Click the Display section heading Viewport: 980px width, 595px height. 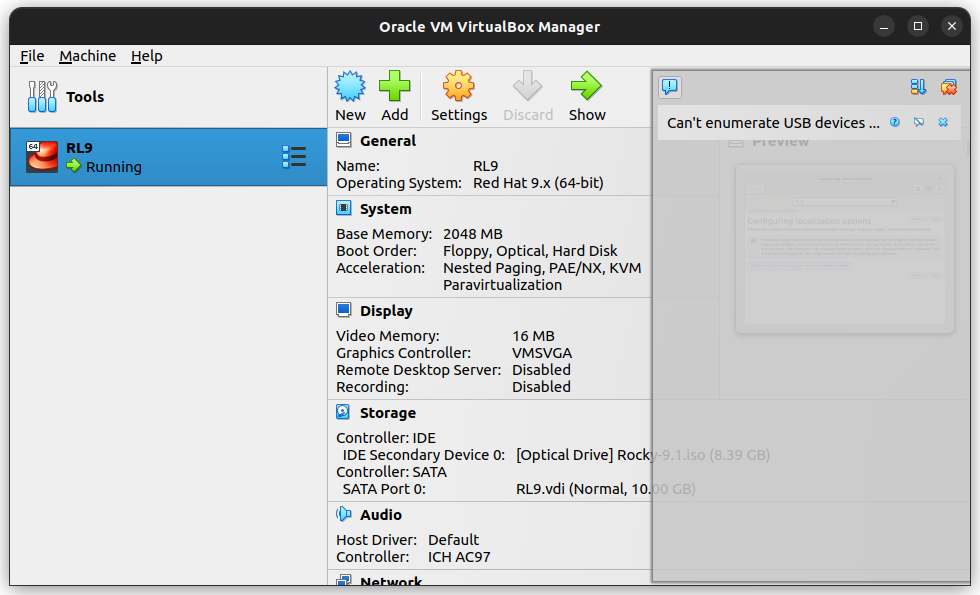386,311
